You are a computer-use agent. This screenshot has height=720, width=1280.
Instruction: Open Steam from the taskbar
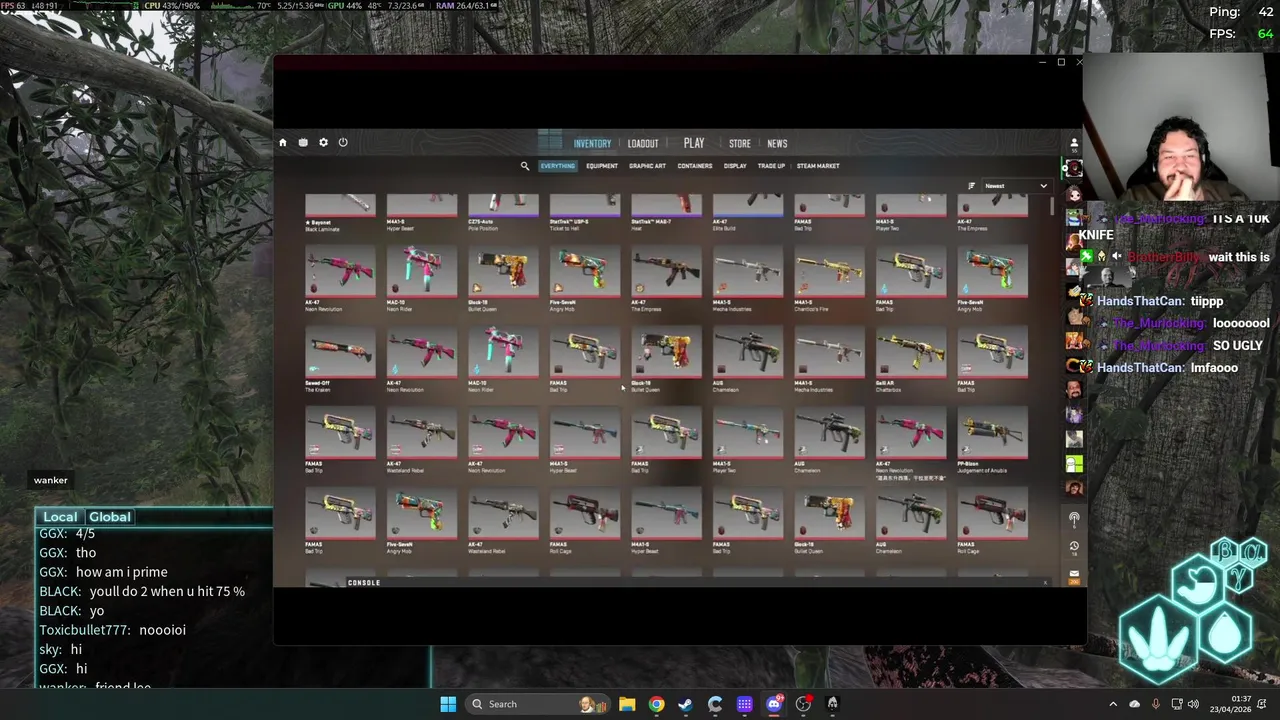(x=685, y=704)
